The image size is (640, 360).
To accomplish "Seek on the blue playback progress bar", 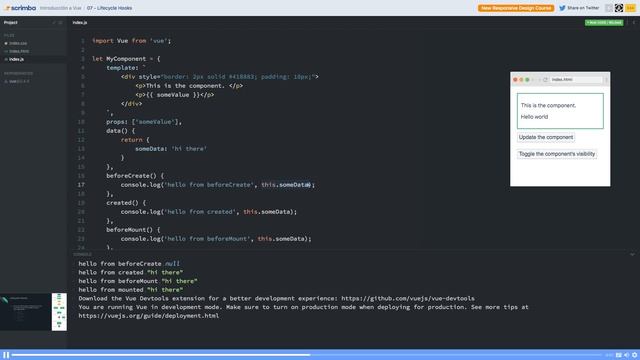I will 306,355.
